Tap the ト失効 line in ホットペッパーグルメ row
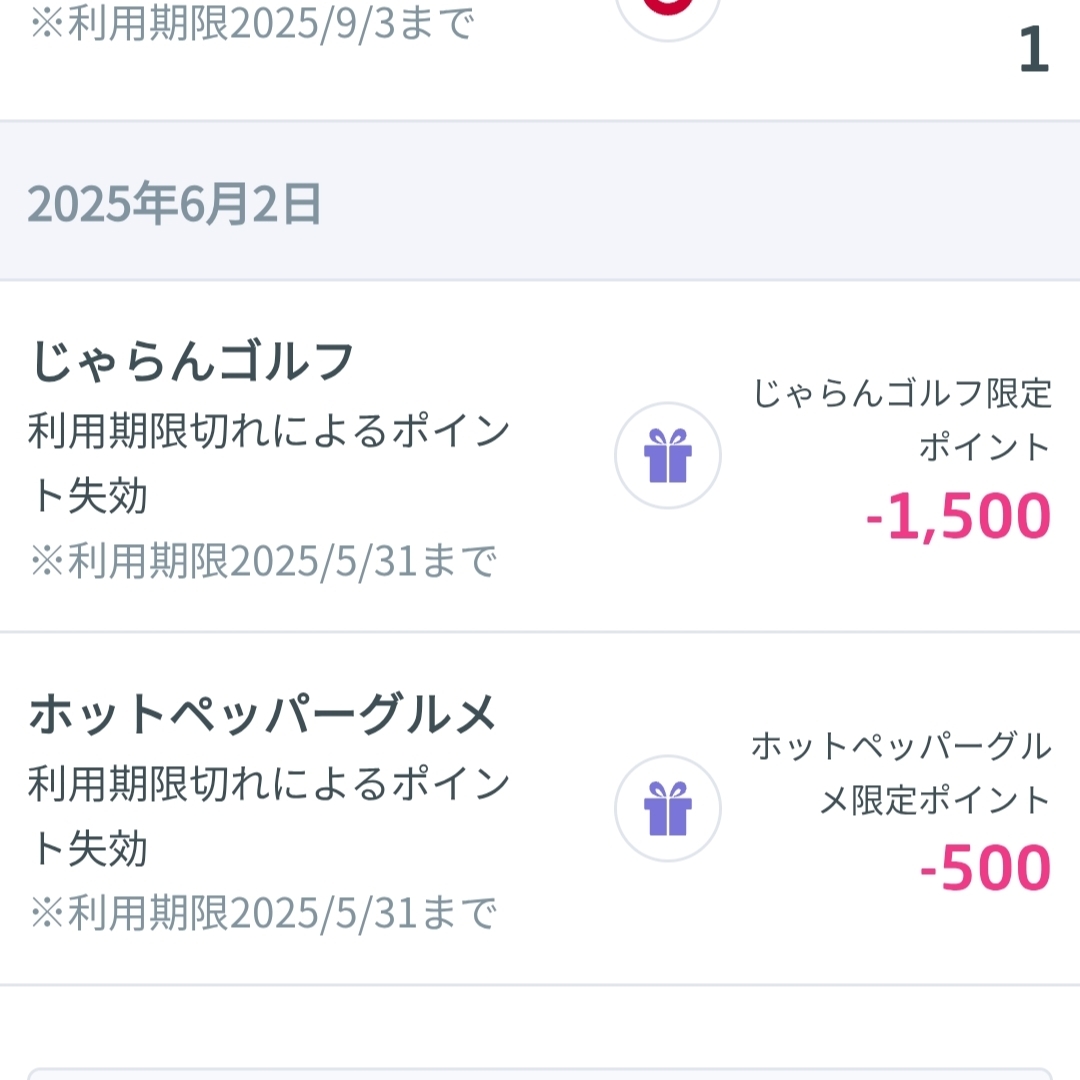The height and width of the screenshot is (1080, 1080). [x=88, y=848]
